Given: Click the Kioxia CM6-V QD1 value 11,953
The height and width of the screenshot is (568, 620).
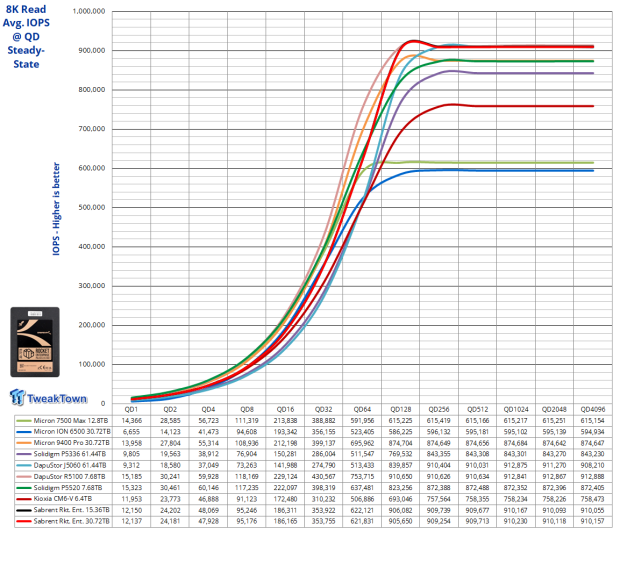Looking at the screenshot, I should point(131,499).
